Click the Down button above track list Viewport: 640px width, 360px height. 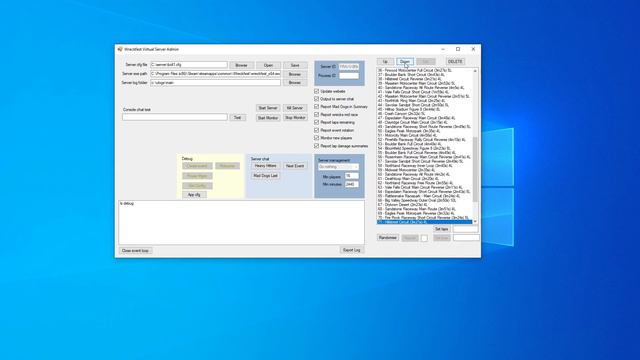point(405,62)
